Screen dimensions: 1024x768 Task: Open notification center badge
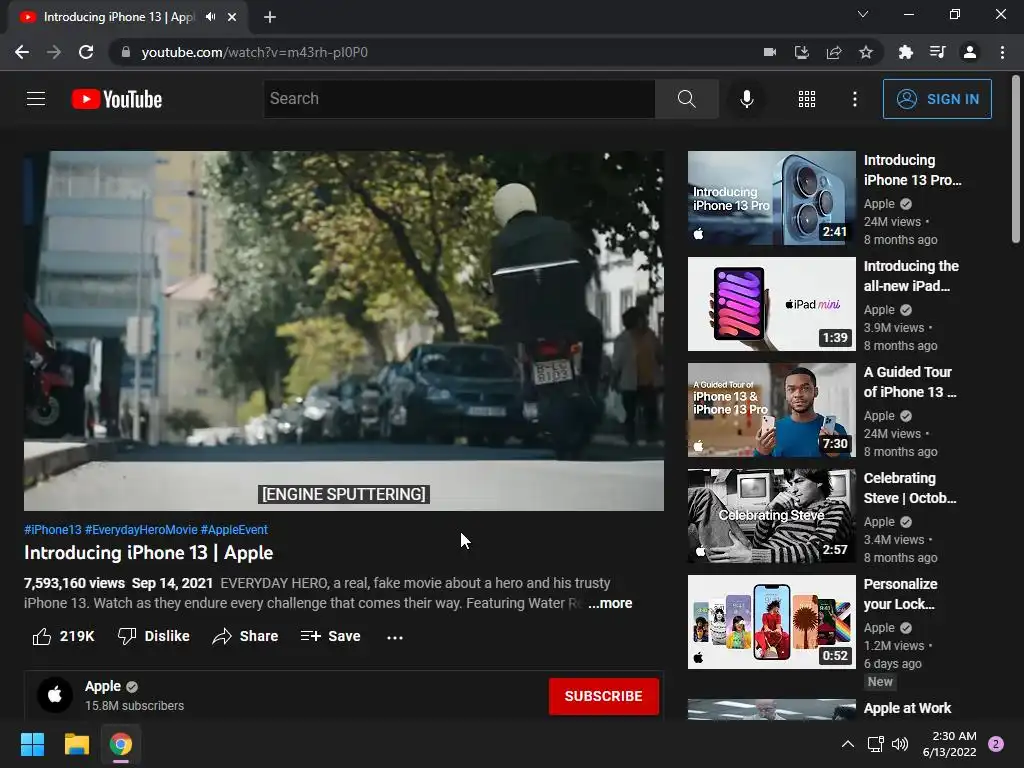(996, 744)
